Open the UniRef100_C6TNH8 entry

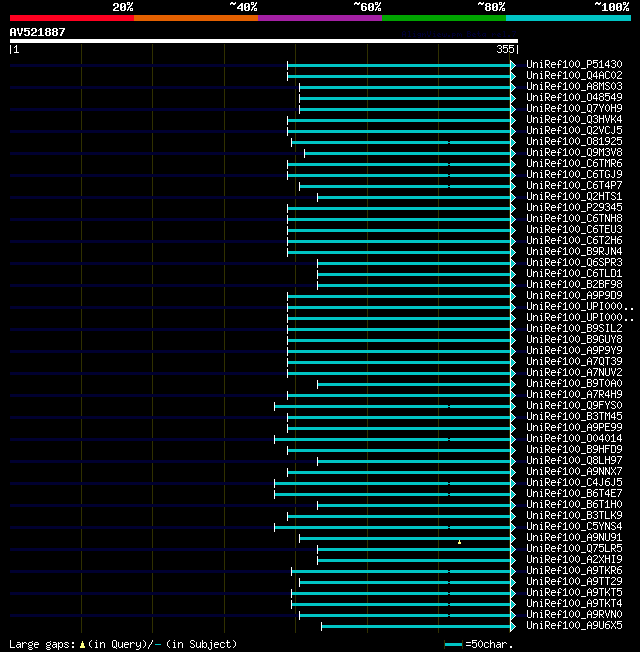(574, 218)
